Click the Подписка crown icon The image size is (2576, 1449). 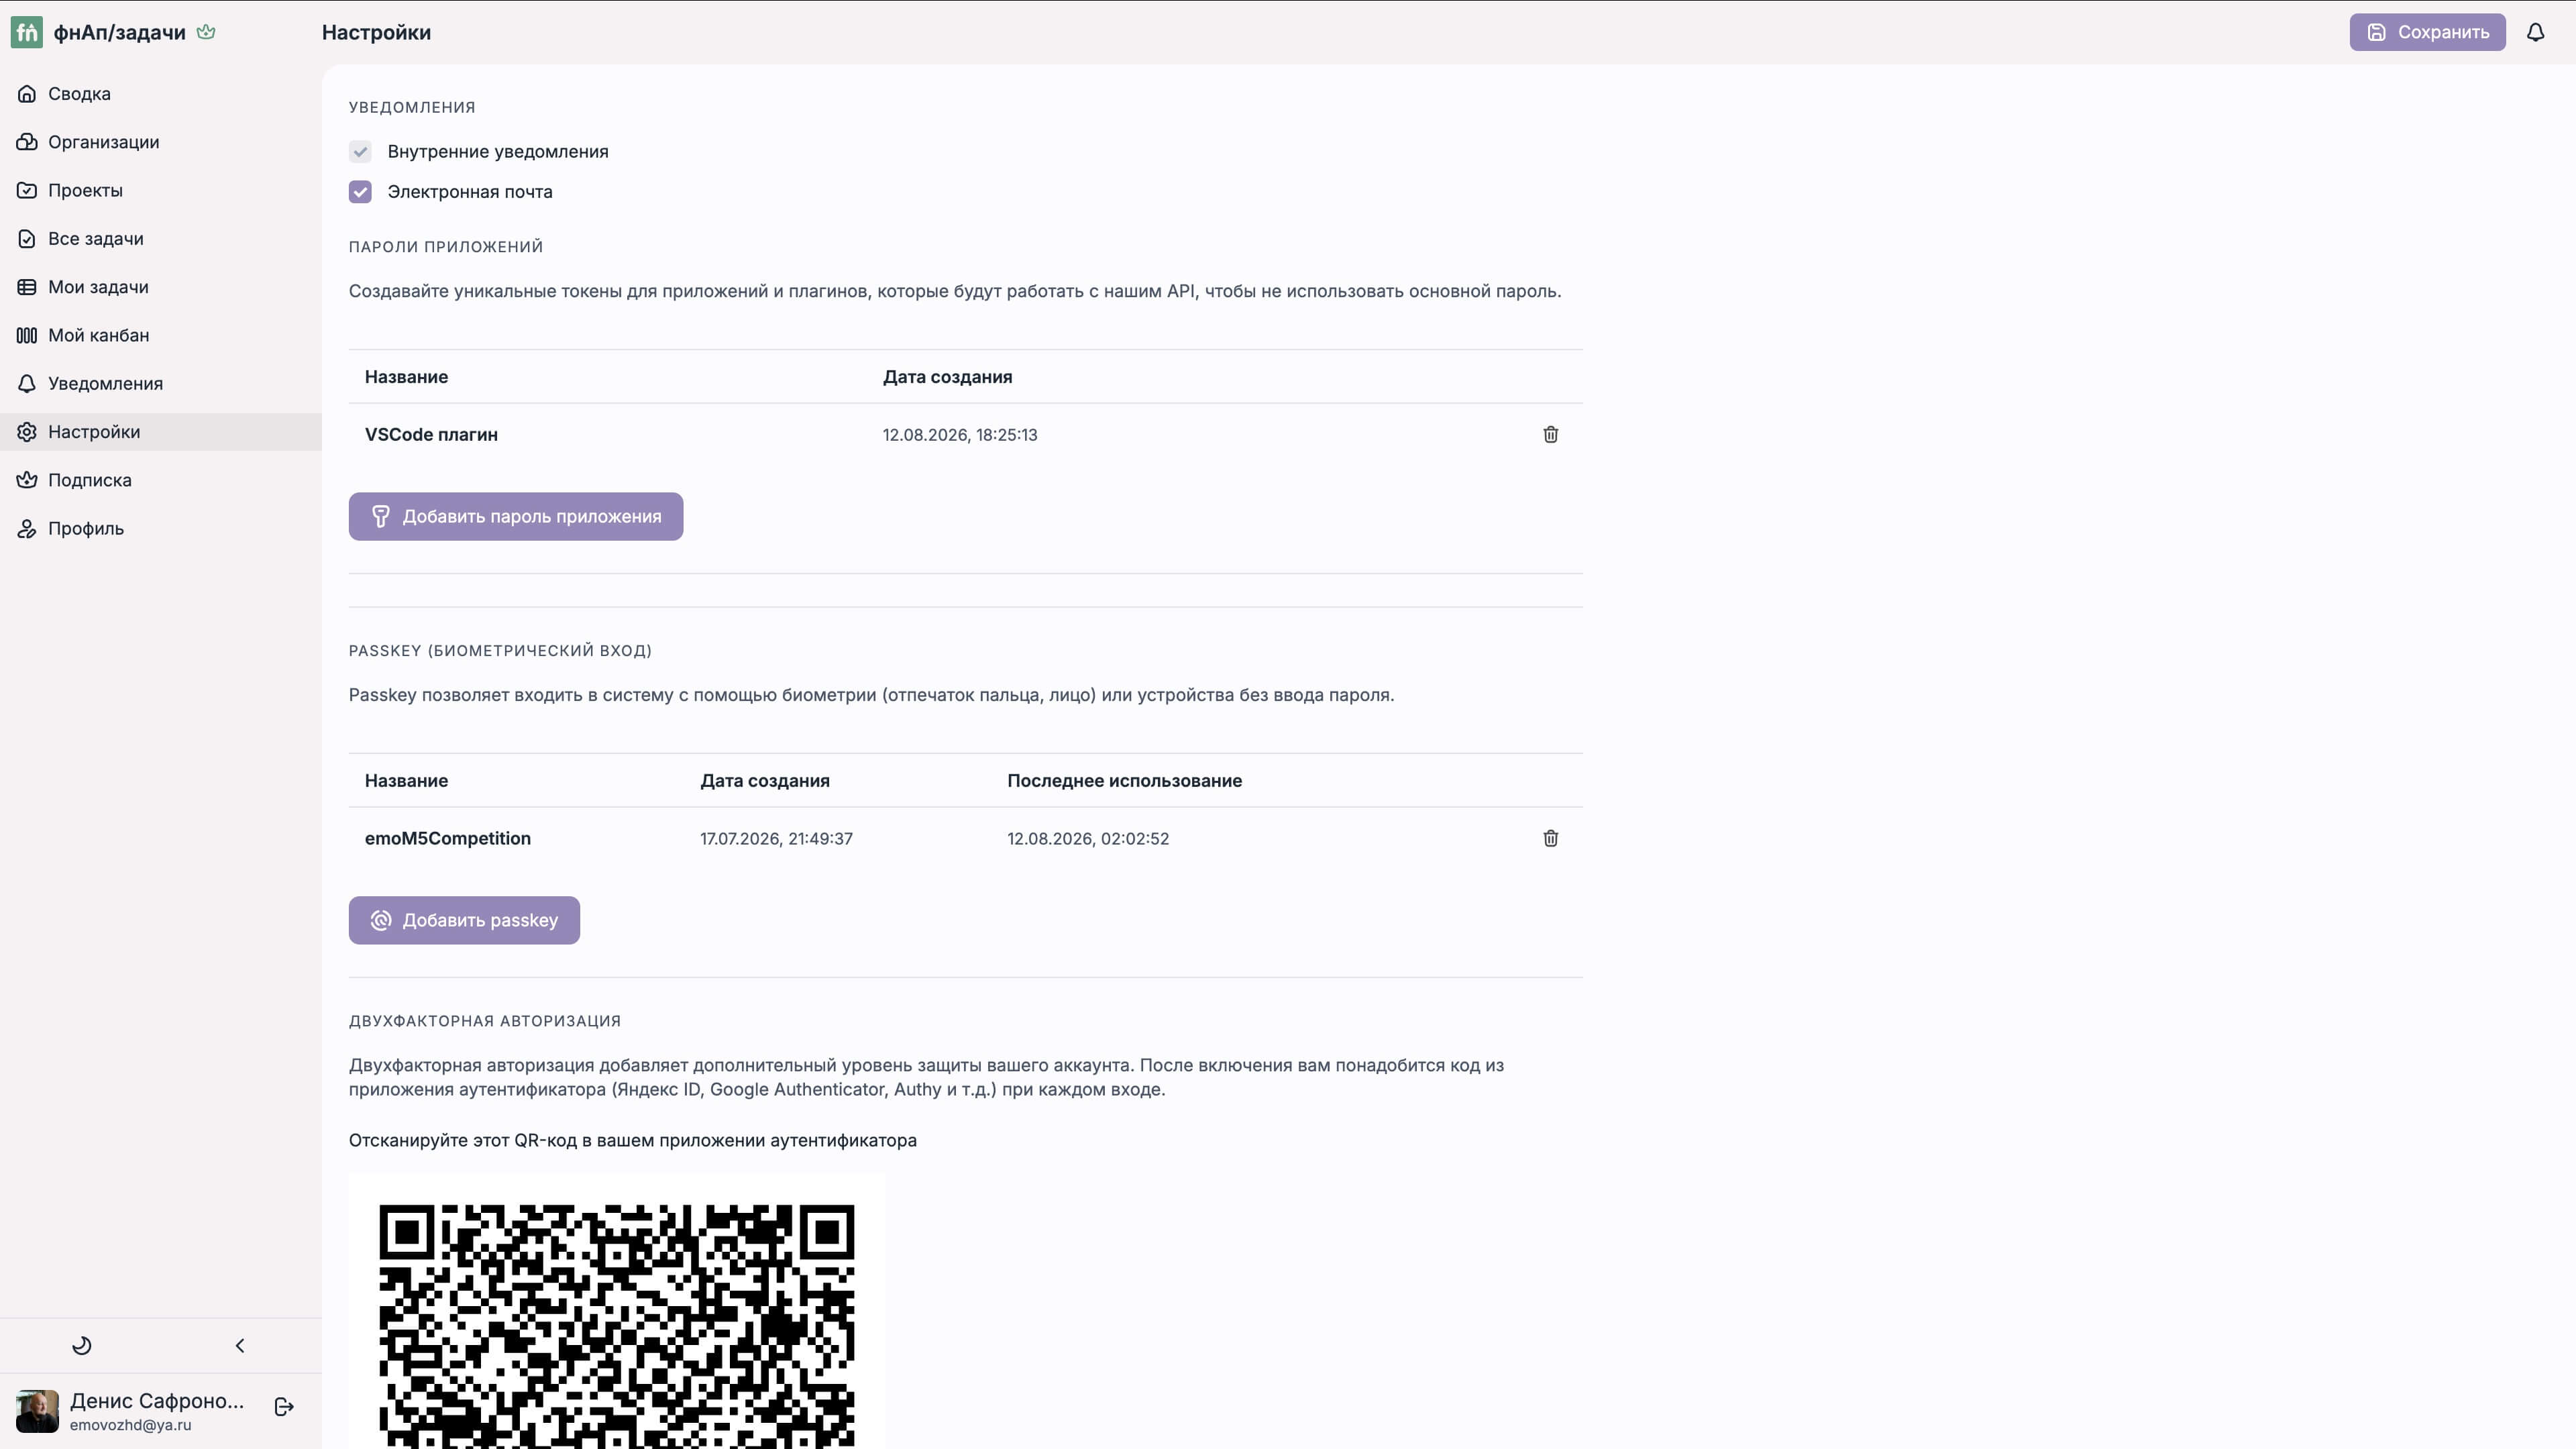point(27,480)
